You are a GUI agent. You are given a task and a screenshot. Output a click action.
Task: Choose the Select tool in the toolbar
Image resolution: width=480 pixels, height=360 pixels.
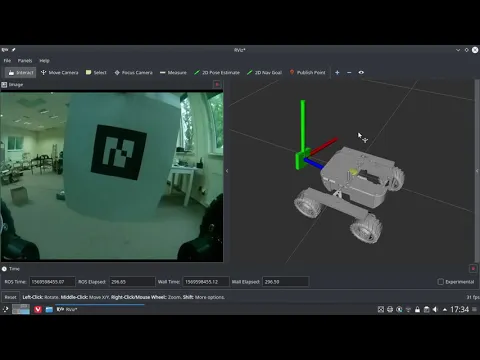(96, 72)
